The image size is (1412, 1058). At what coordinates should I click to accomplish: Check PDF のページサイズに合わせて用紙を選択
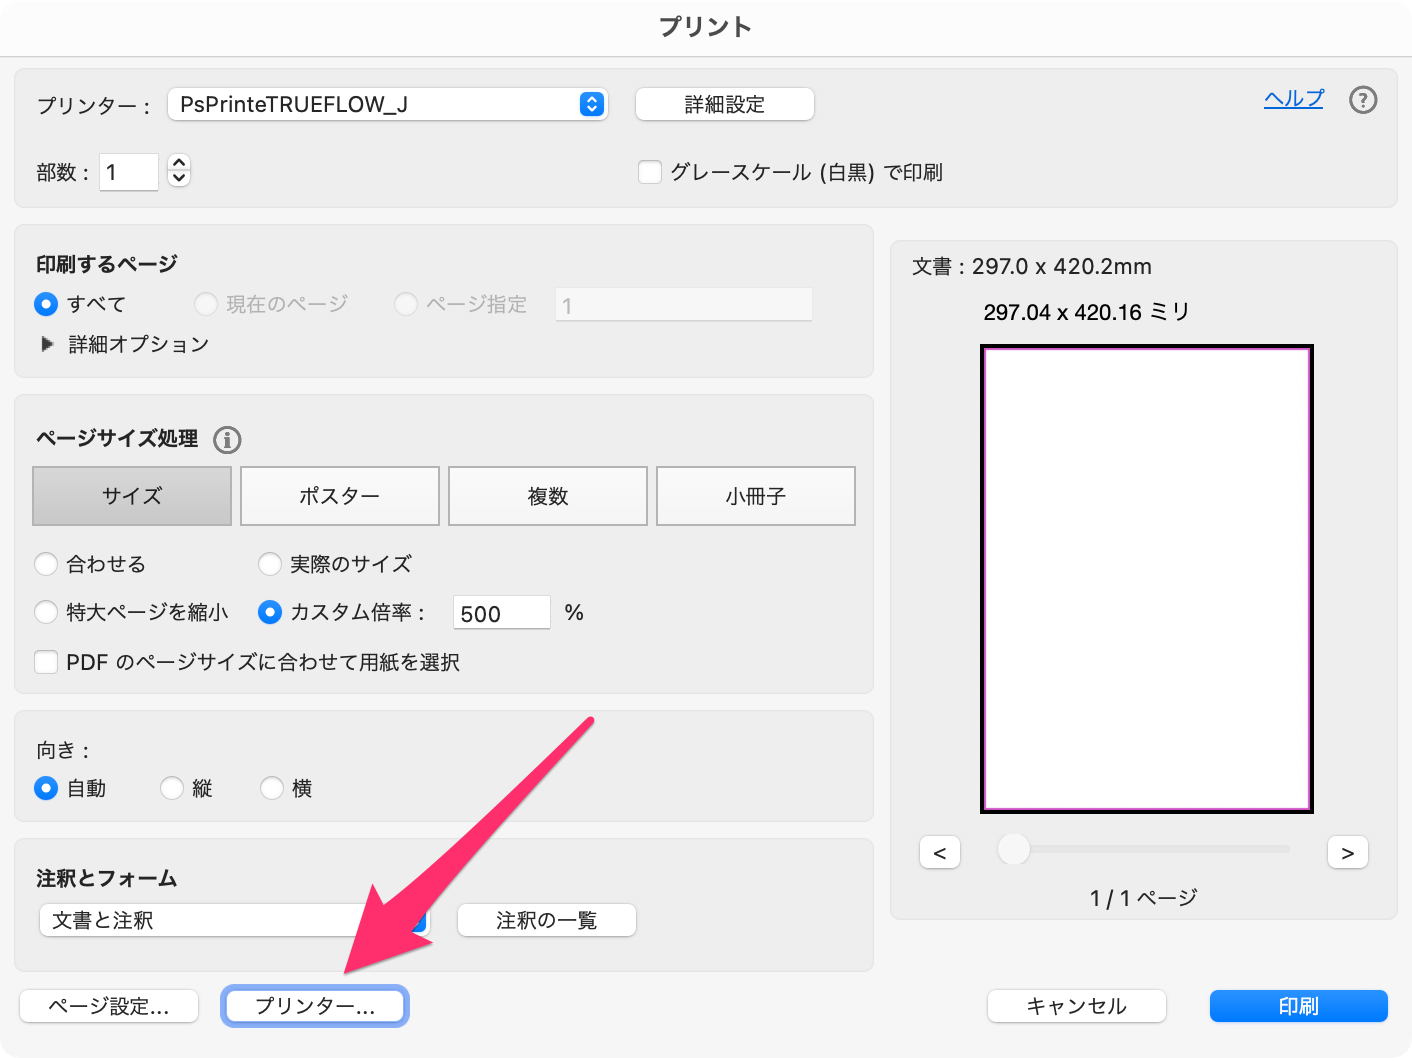[x=46, y=661]
